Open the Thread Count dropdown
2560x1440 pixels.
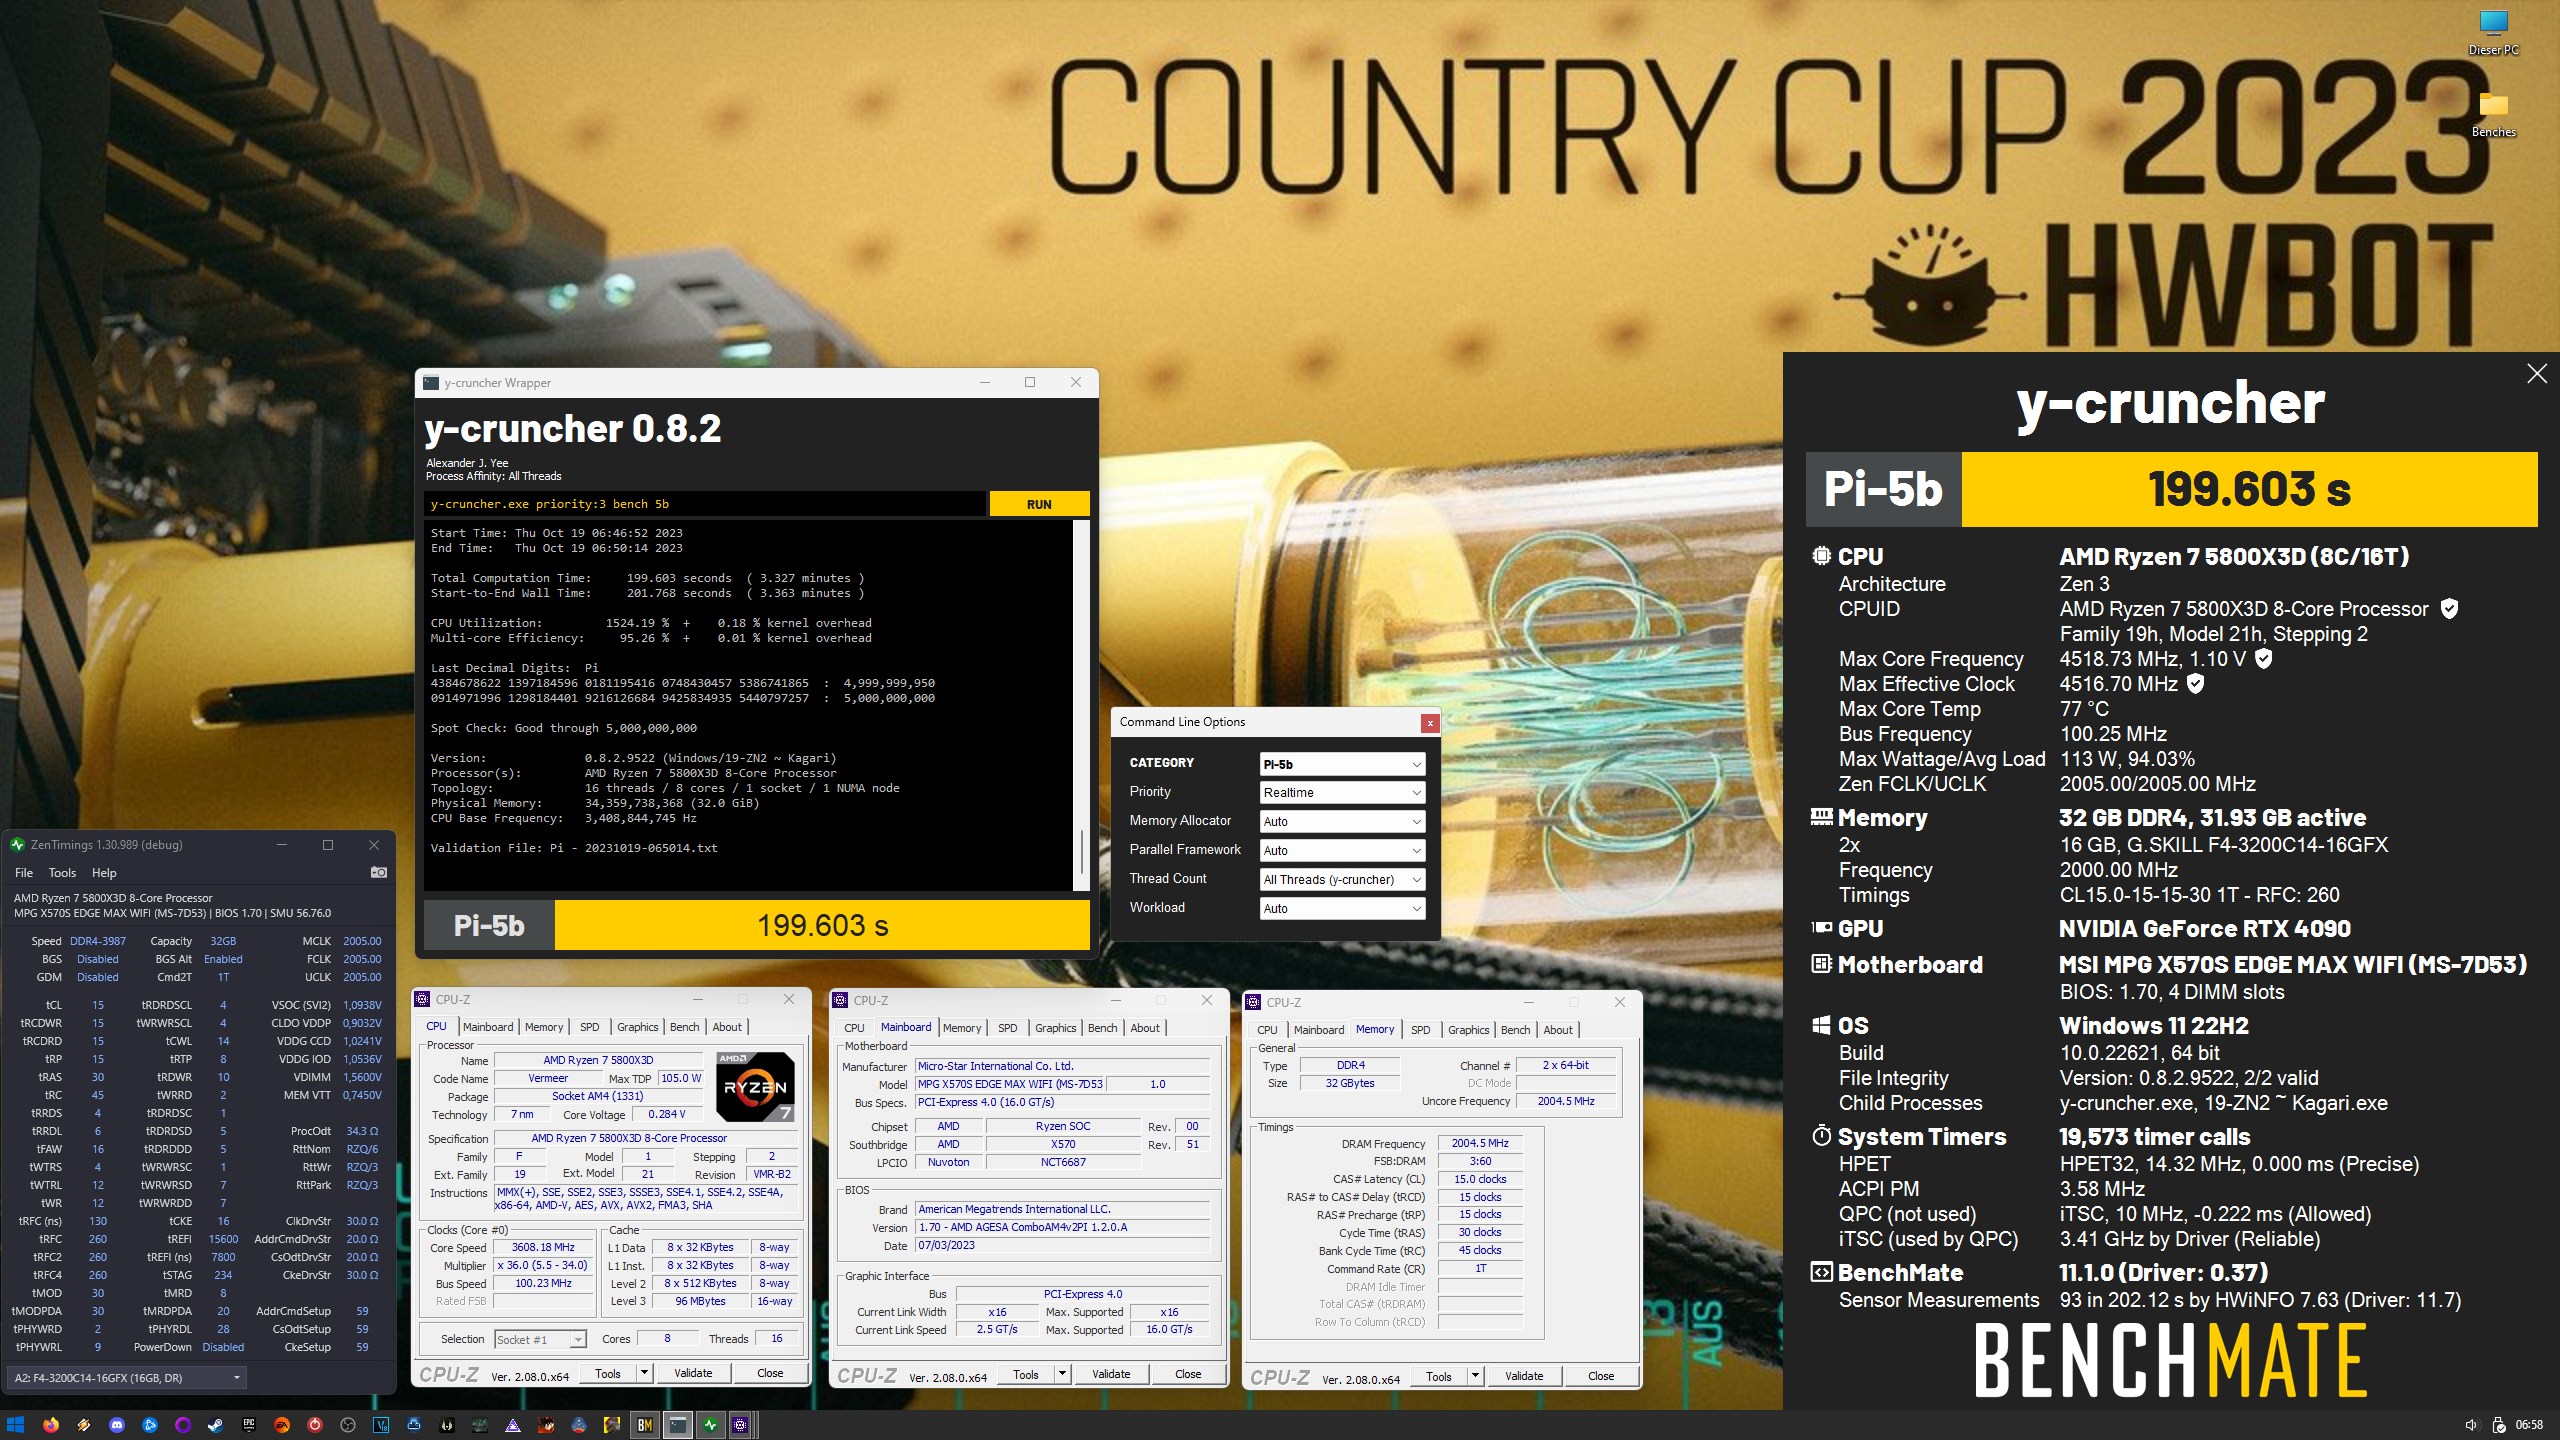(1342, 879)
